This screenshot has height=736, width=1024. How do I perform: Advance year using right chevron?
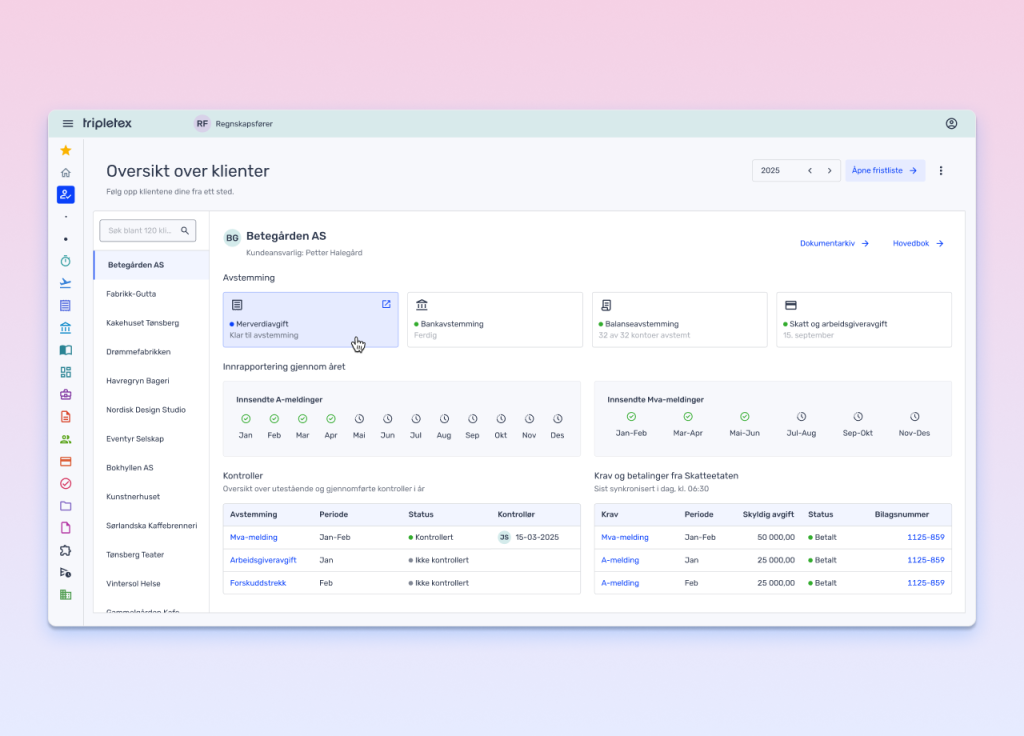coord(830,170)
